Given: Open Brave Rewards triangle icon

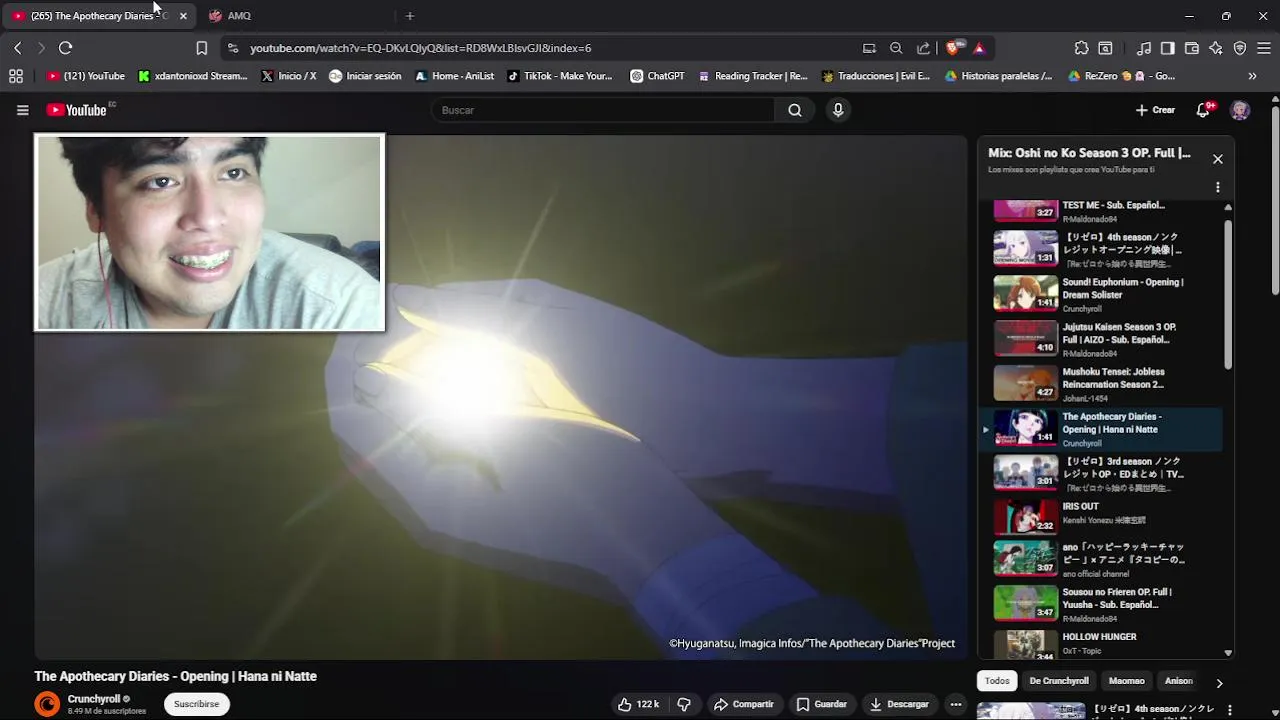Looking at the screenshot, I should (x=979, y=48).
